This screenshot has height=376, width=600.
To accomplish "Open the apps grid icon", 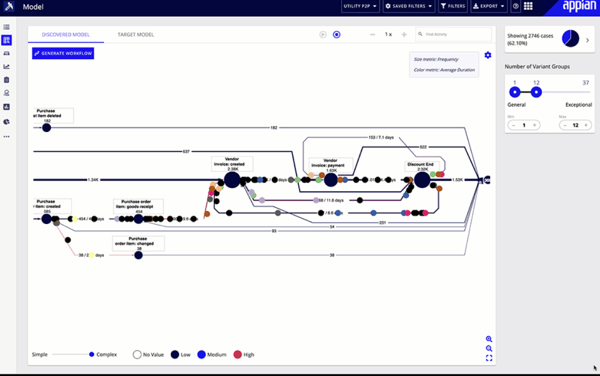I will coord(528,6).
